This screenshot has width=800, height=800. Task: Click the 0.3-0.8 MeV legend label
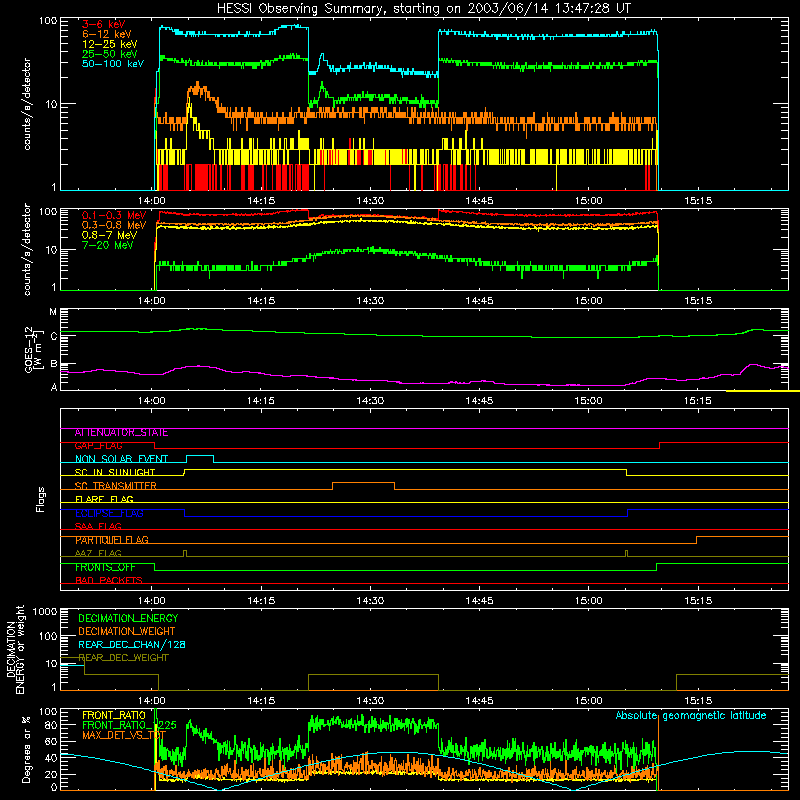[114, 225]
